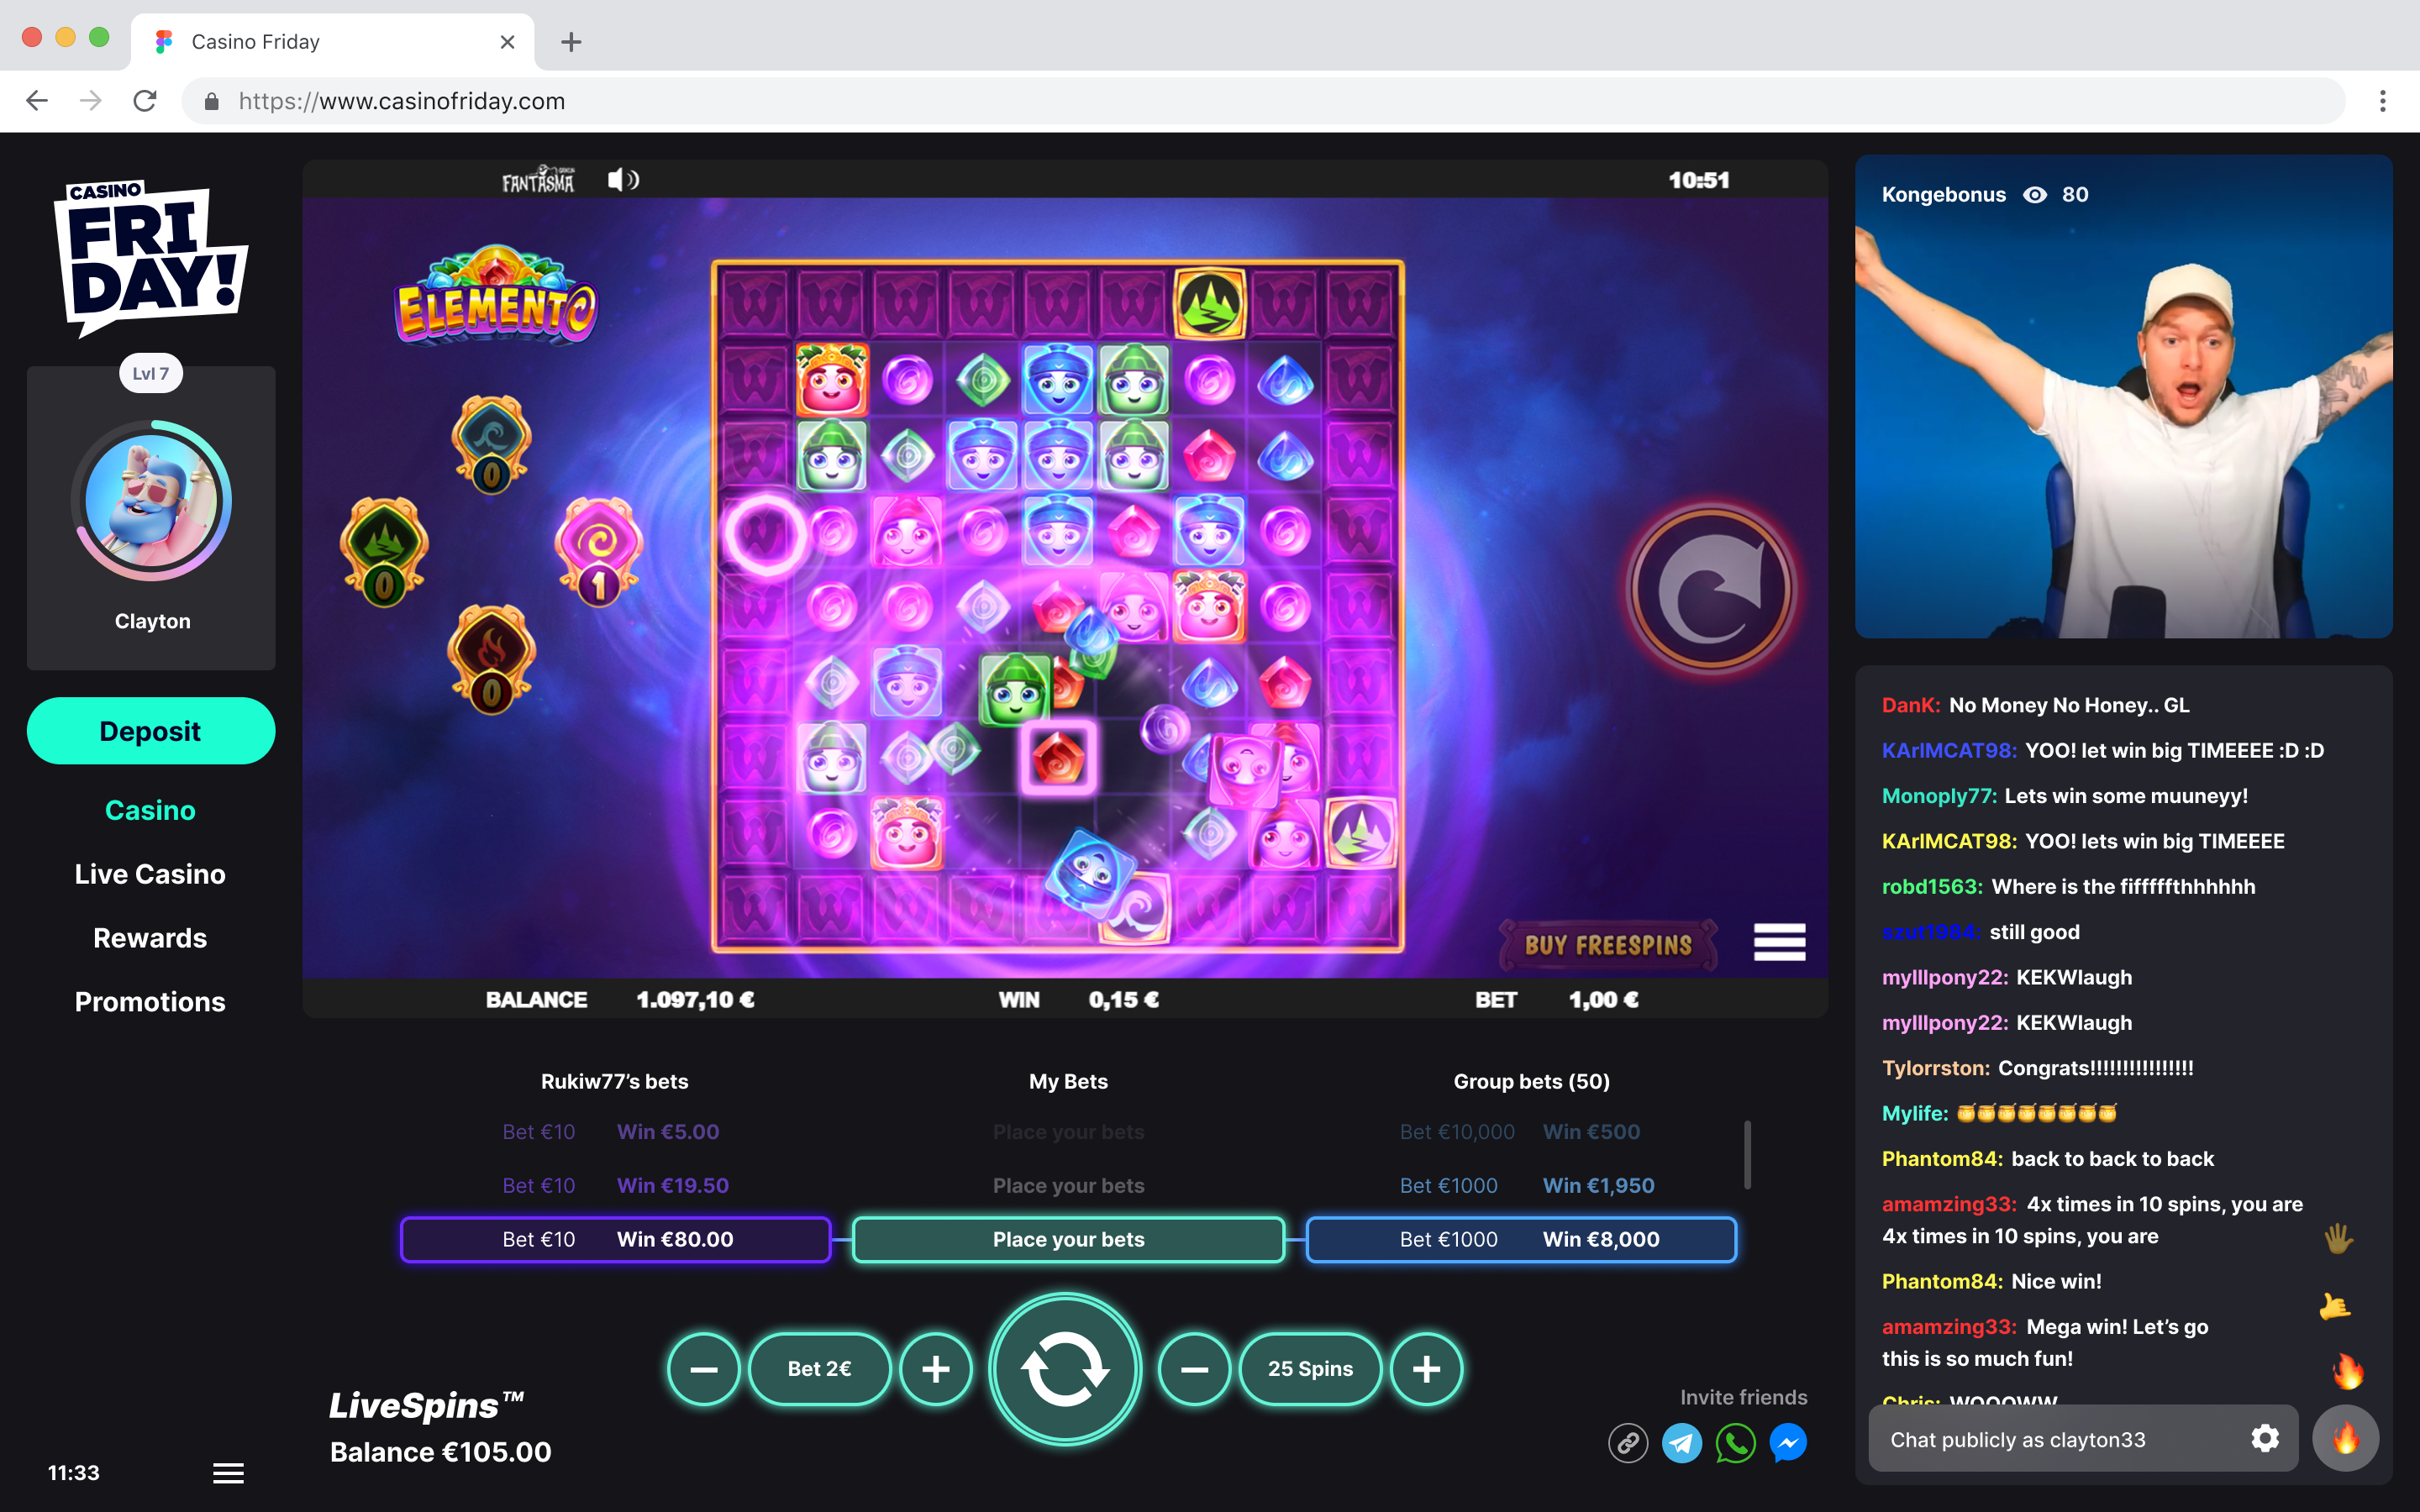This screenshot has width=2420, height=1512.
Task: Share via Messenger icon
Action: pyautogui.click(x=1788, y=1443)
